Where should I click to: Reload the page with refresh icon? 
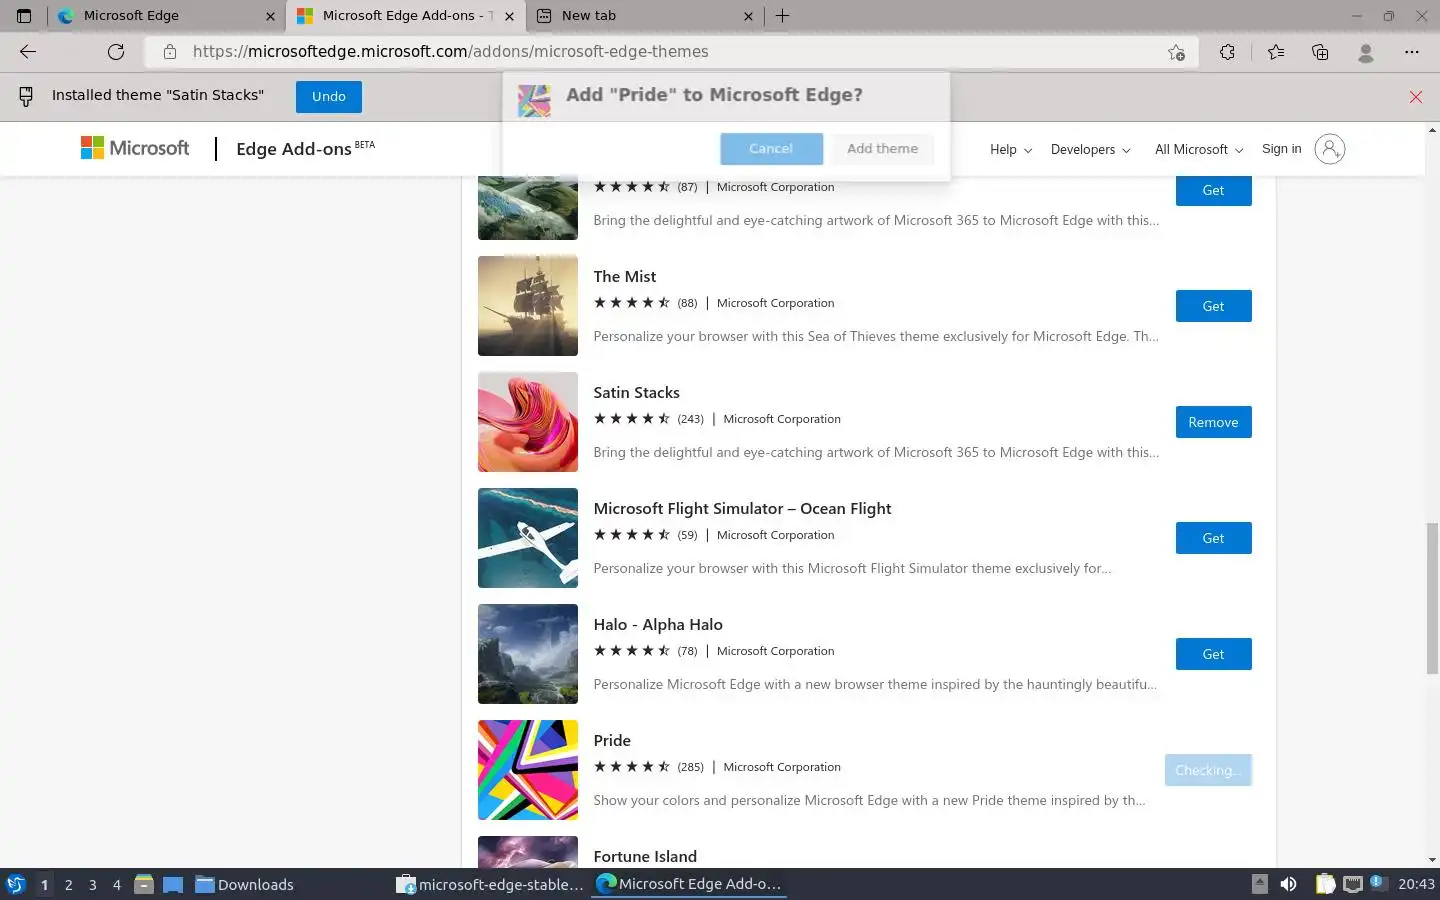click(x=116, y=52)
